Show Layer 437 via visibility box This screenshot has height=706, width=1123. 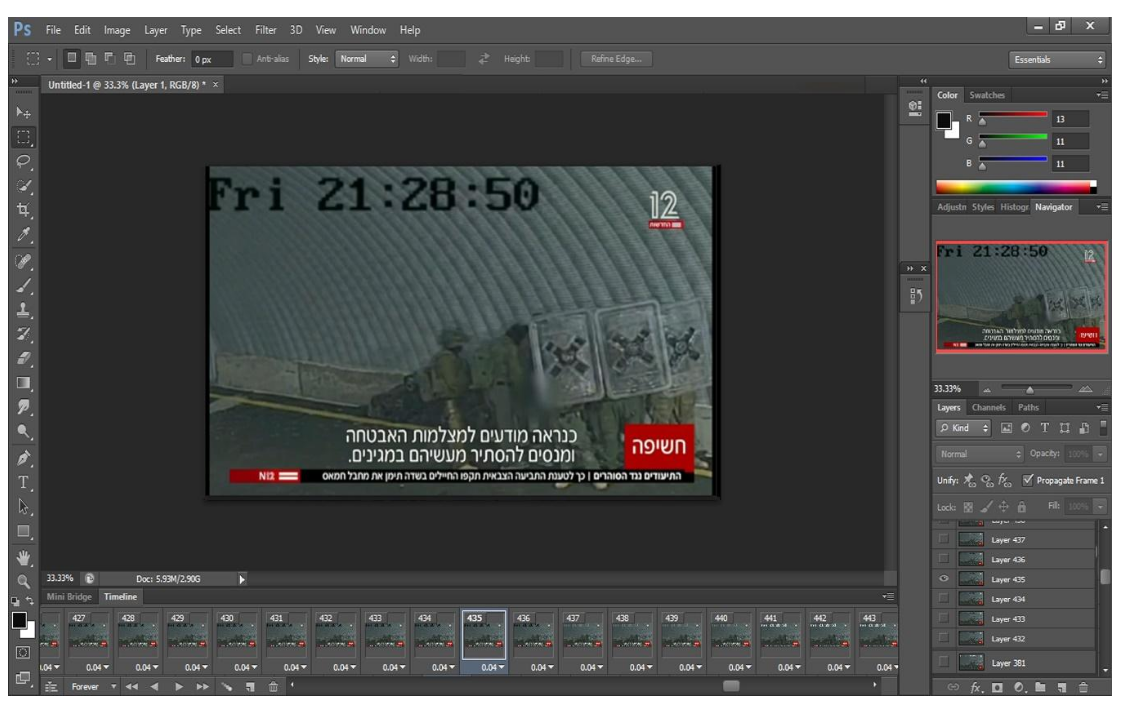point(943,540)
